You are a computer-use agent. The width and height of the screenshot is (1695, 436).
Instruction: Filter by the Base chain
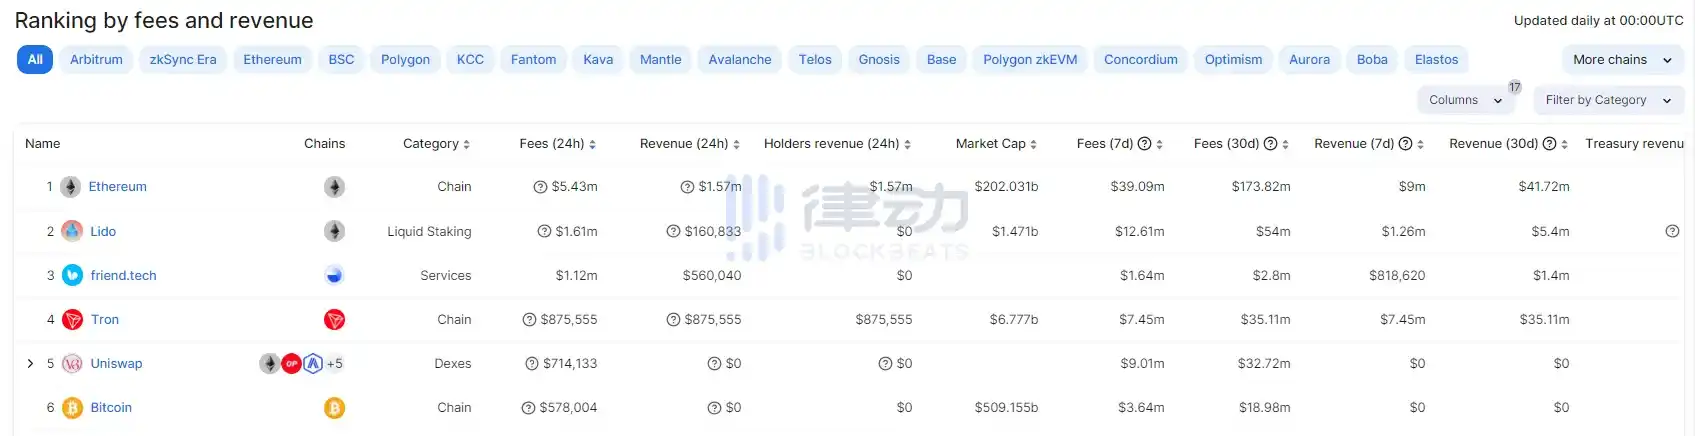pos(941,60)
